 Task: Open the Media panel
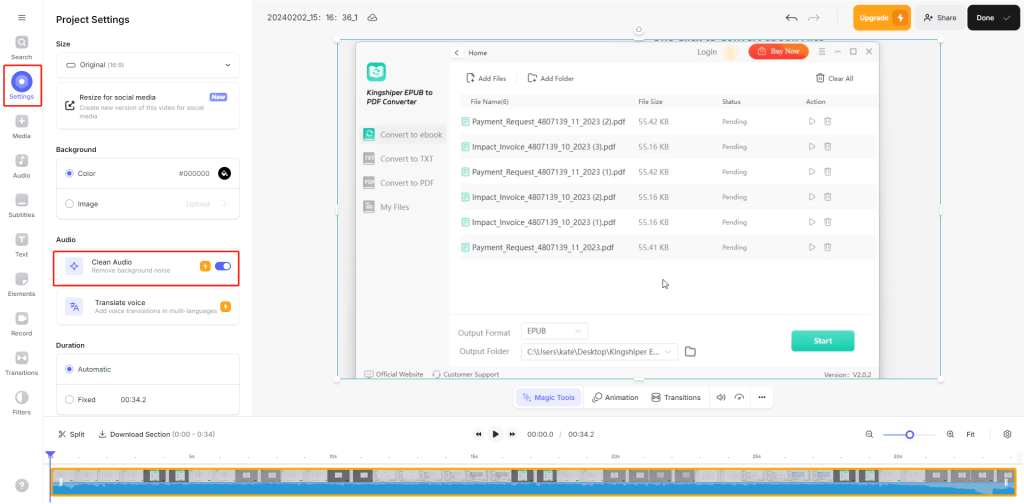point(22,127)
